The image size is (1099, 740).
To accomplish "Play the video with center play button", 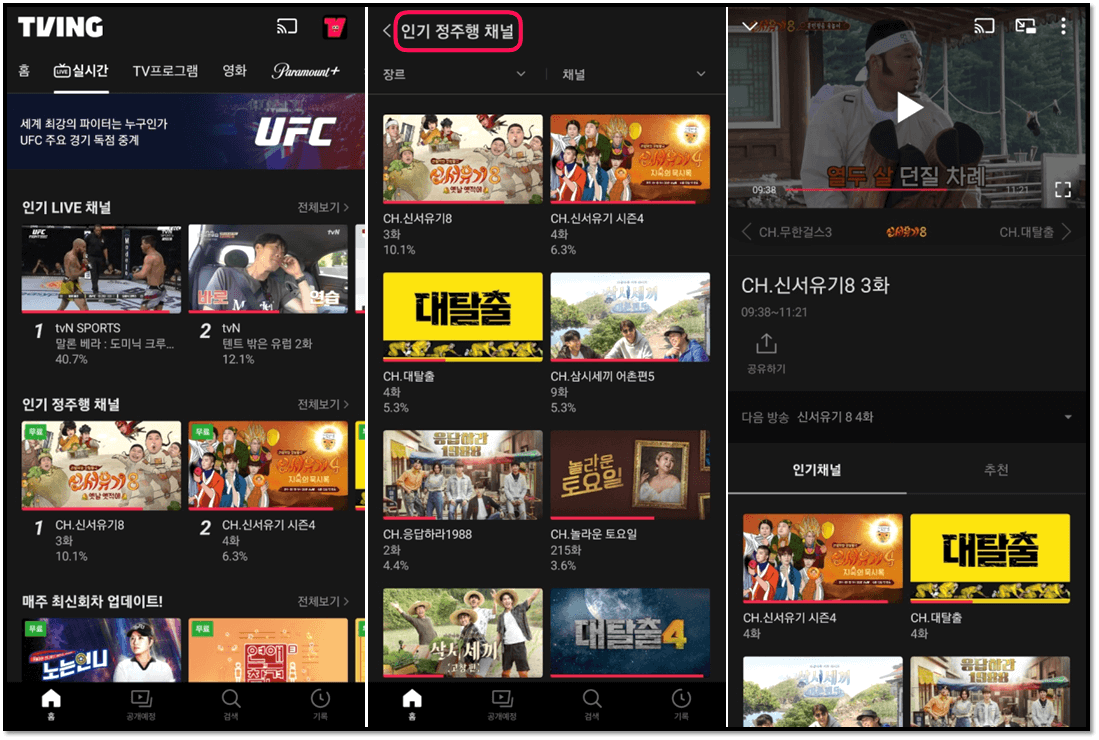I will click(x=909, y=108).
